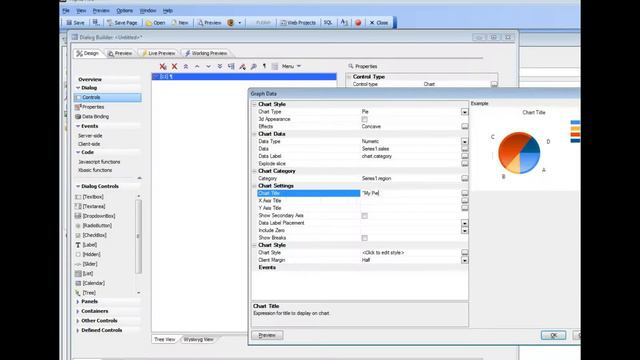Switch to the Working Preview tab

[x=206, y=53]
